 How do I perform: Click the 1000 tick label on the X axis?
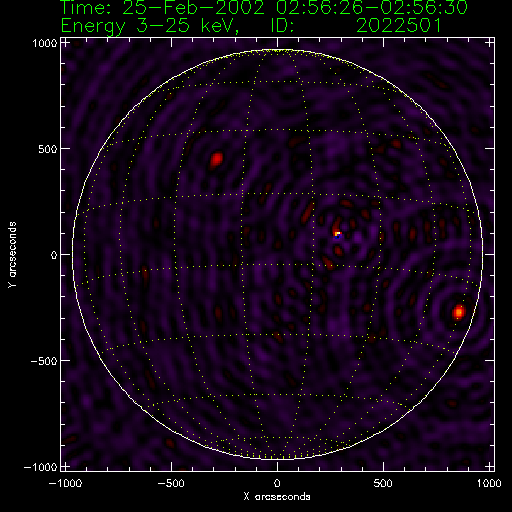pos(489,483)
